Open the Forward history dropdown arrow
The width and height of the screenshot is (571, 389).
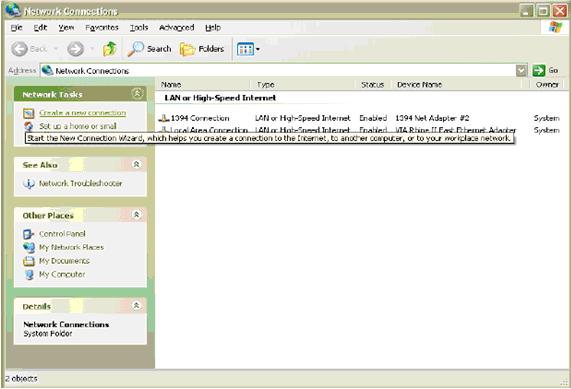92,49
